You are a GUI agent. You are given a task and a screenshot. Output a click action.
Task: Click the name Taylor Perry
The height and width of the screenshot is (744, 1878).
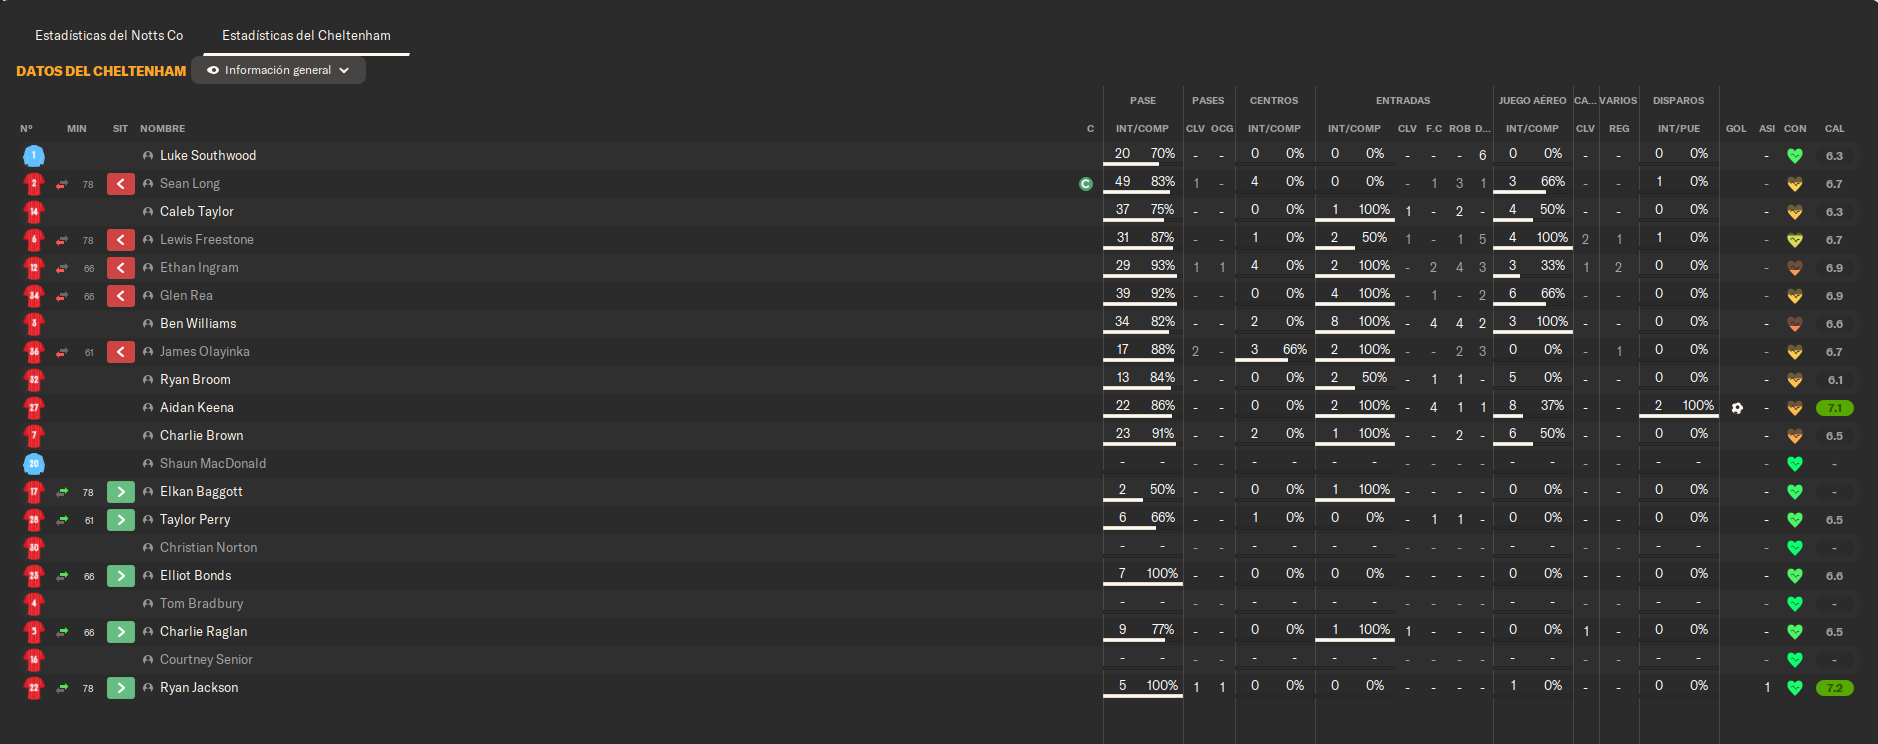click(x=195, y=520)
